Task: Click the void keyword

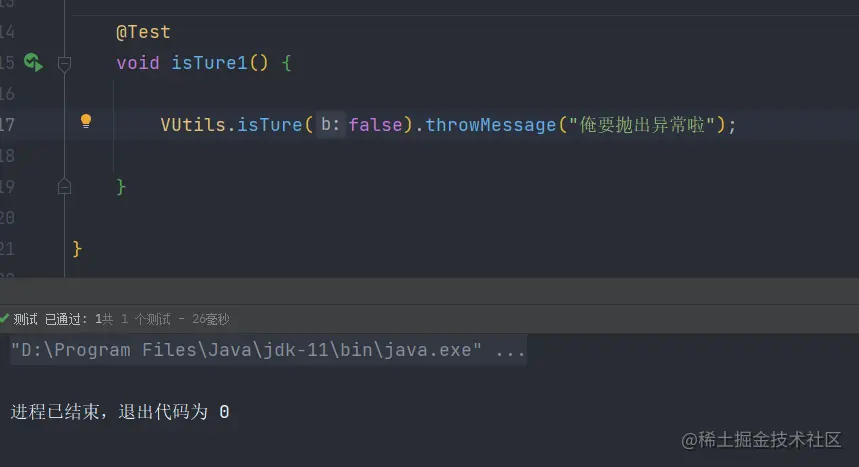Action: 138,62
